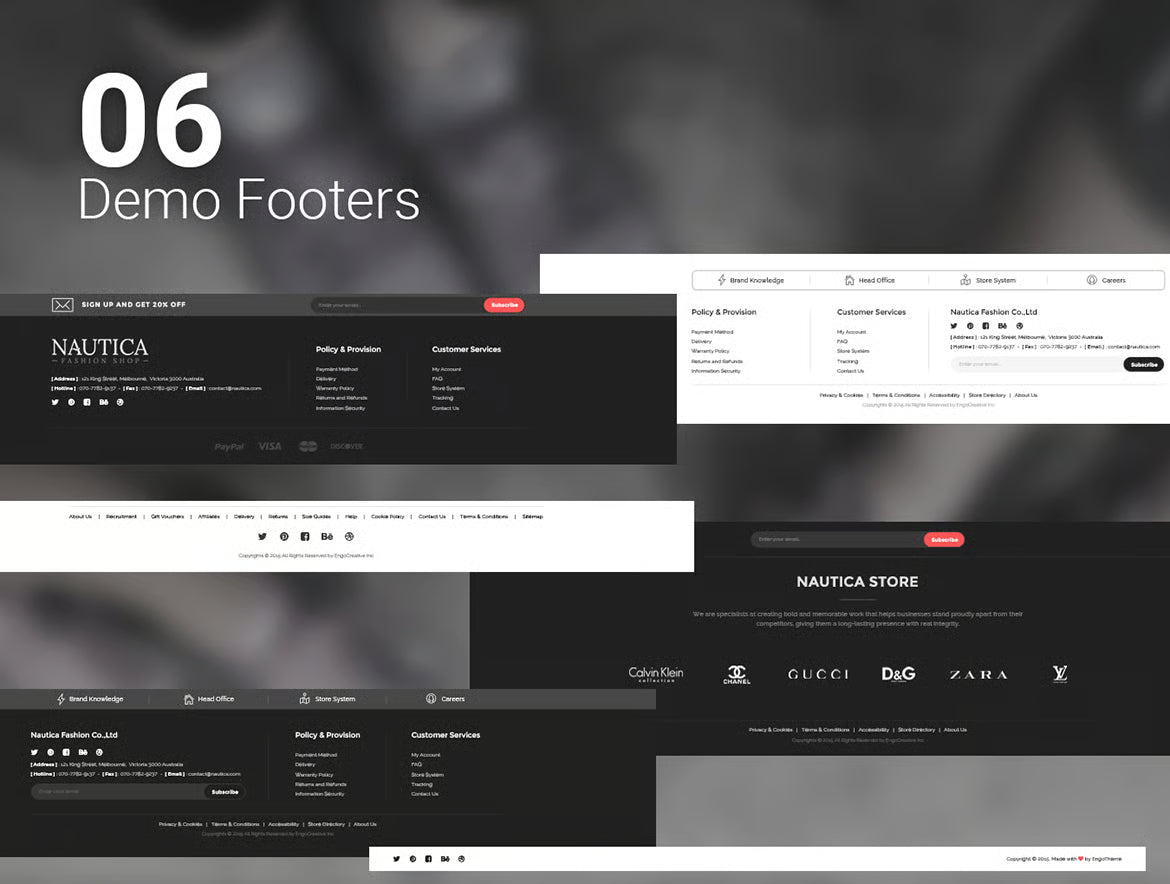Open the Size Guides link
This screenshot has width=1170, height=884.
[316, 517]
